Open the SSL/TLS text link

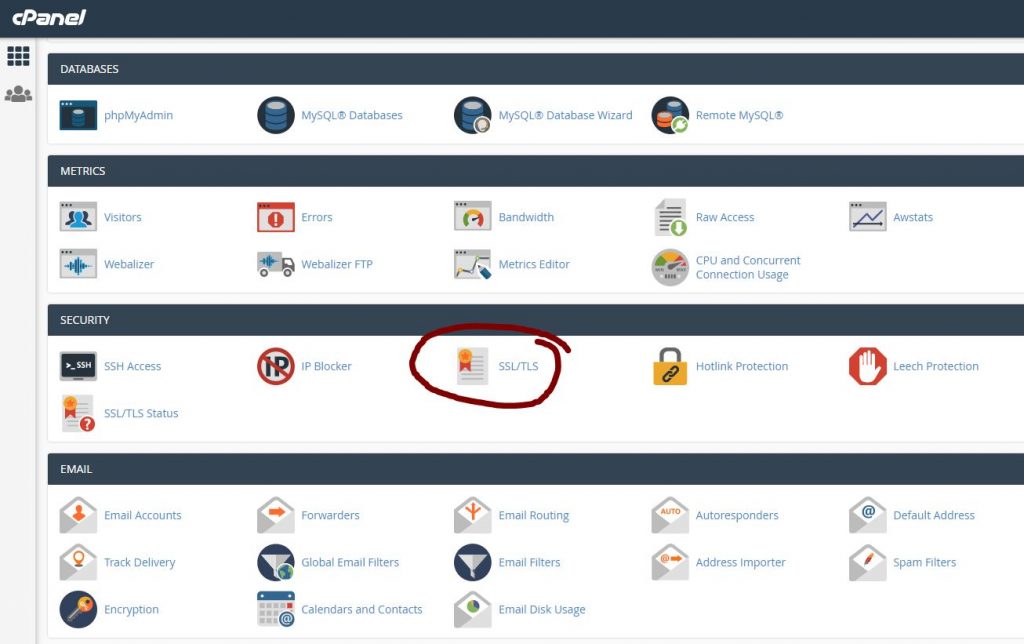pos(519,366)
